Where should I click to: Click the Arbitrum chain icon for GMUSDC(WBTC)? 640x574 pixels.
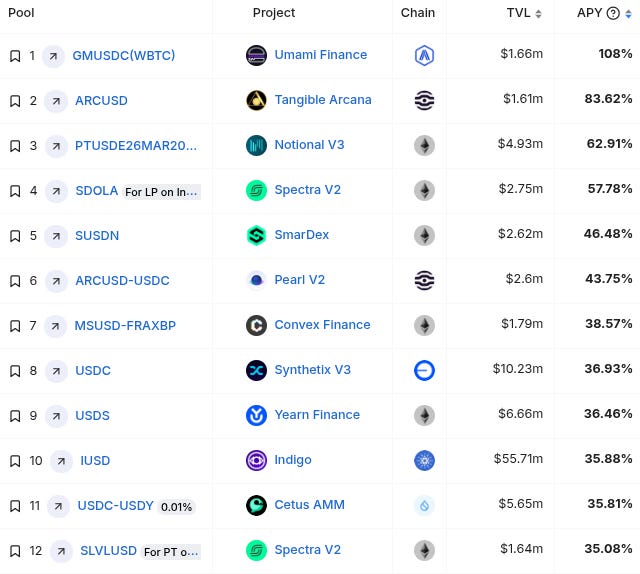click(424, 55)
